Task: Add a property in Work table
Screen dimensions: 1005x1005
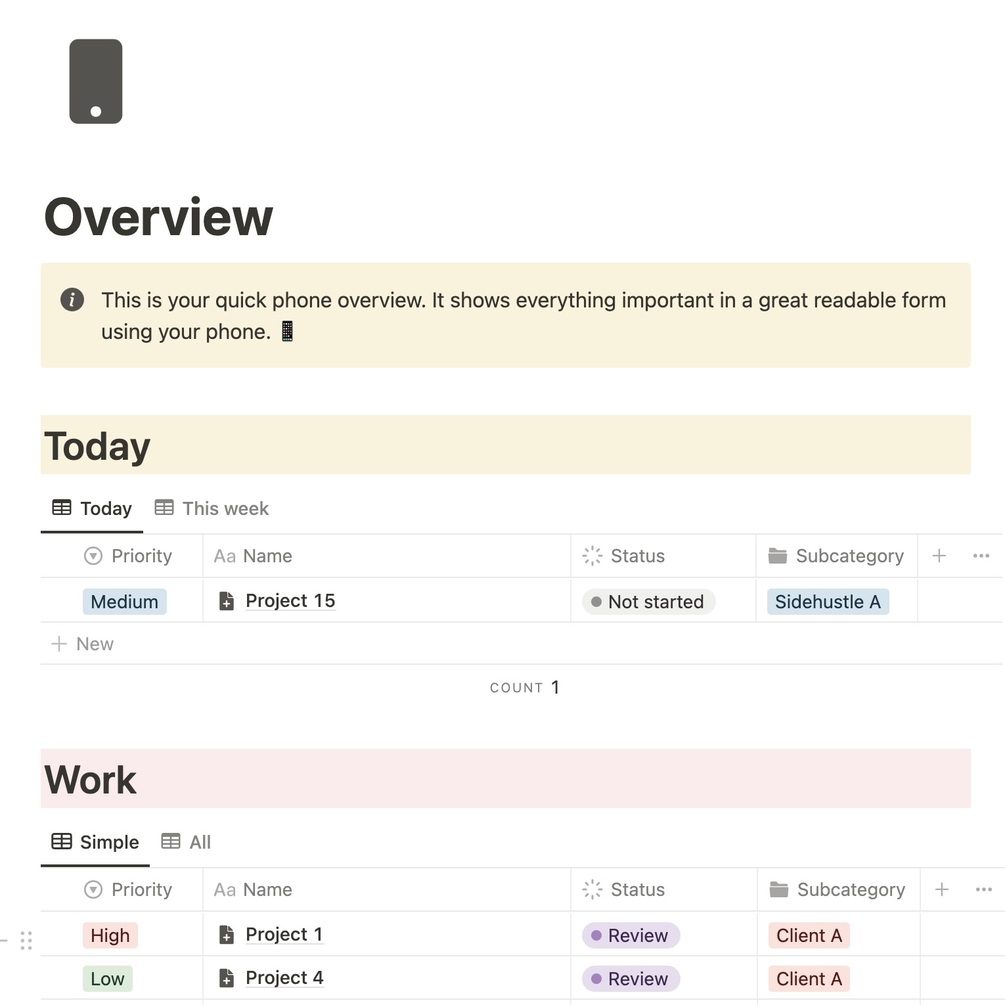Action: tap(941, 889)
